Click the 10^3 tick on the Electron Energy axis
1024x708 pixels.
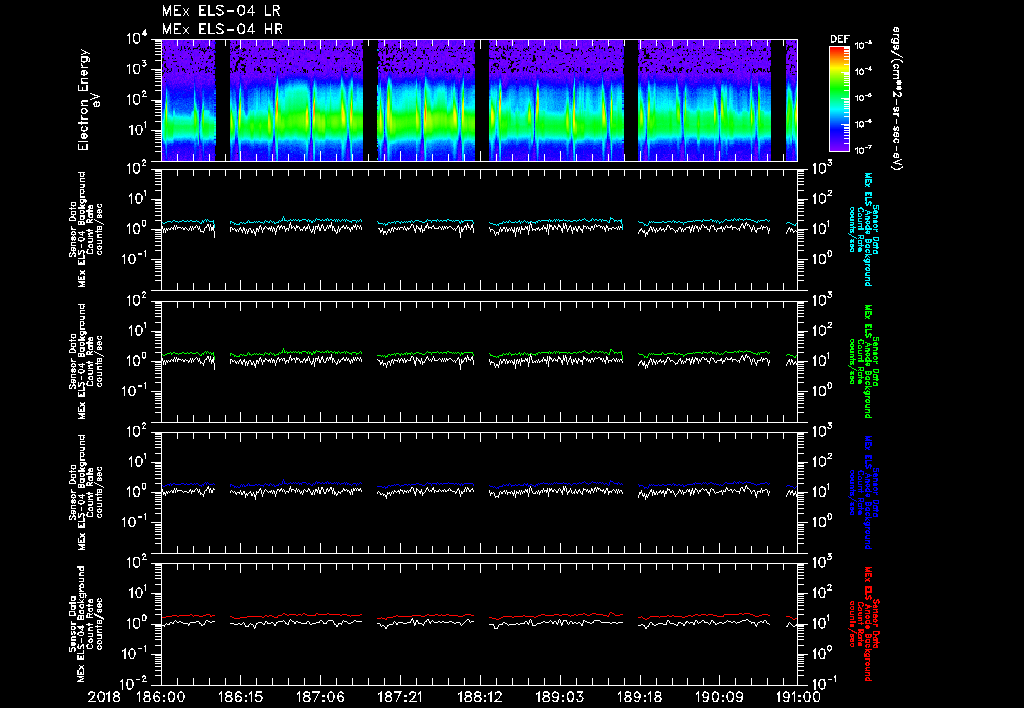click(138, 70)
